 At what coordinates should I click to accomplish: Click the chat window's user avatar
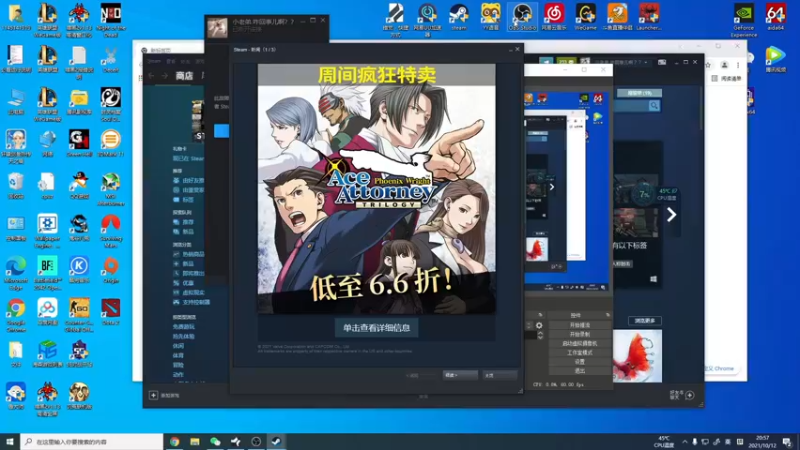[x=217, y=28]
